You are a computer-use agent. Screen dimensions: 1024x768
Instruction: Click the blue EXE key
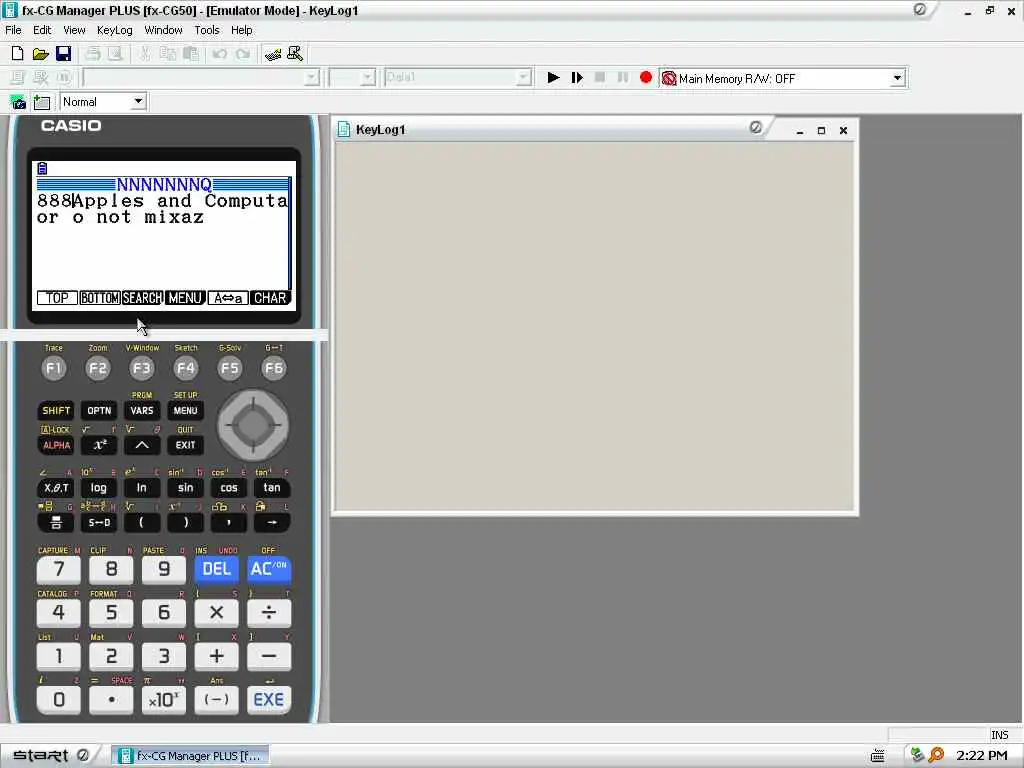268,700
